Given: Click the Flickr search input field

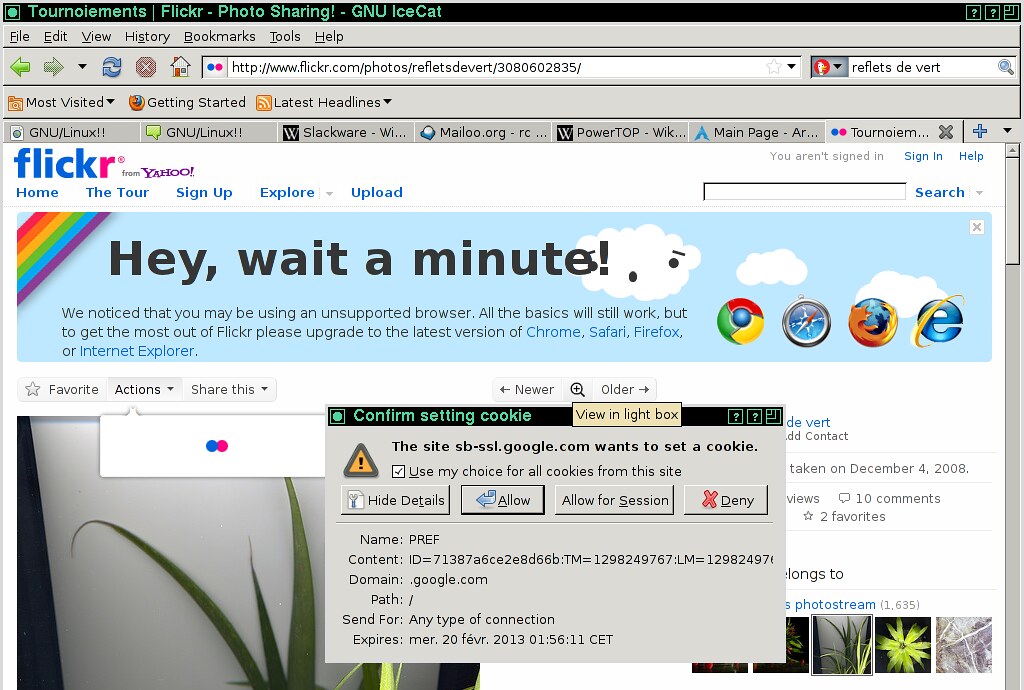Looking at the screenshot, I should (x=804, y=192).
